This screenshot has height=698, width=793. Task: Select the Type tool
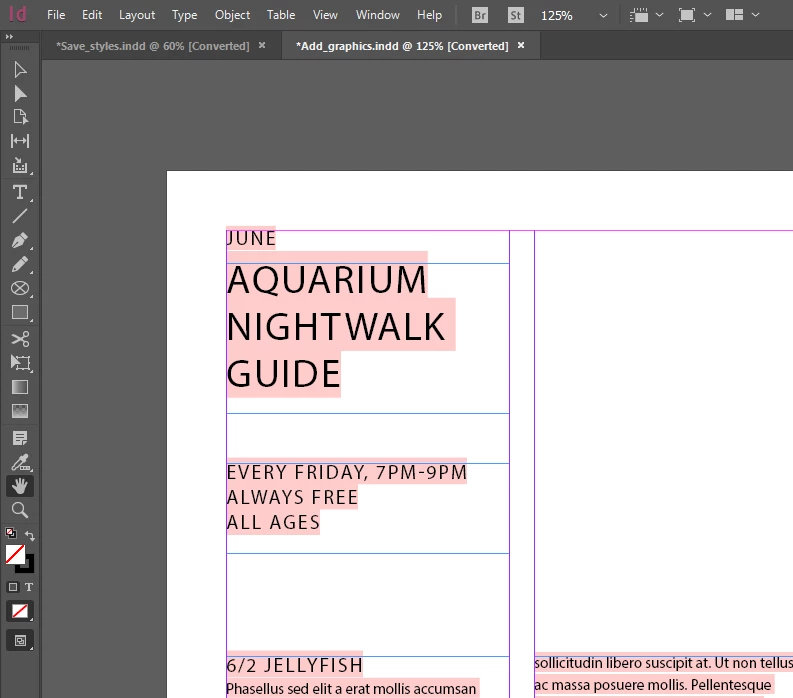[x=20, y=192]
